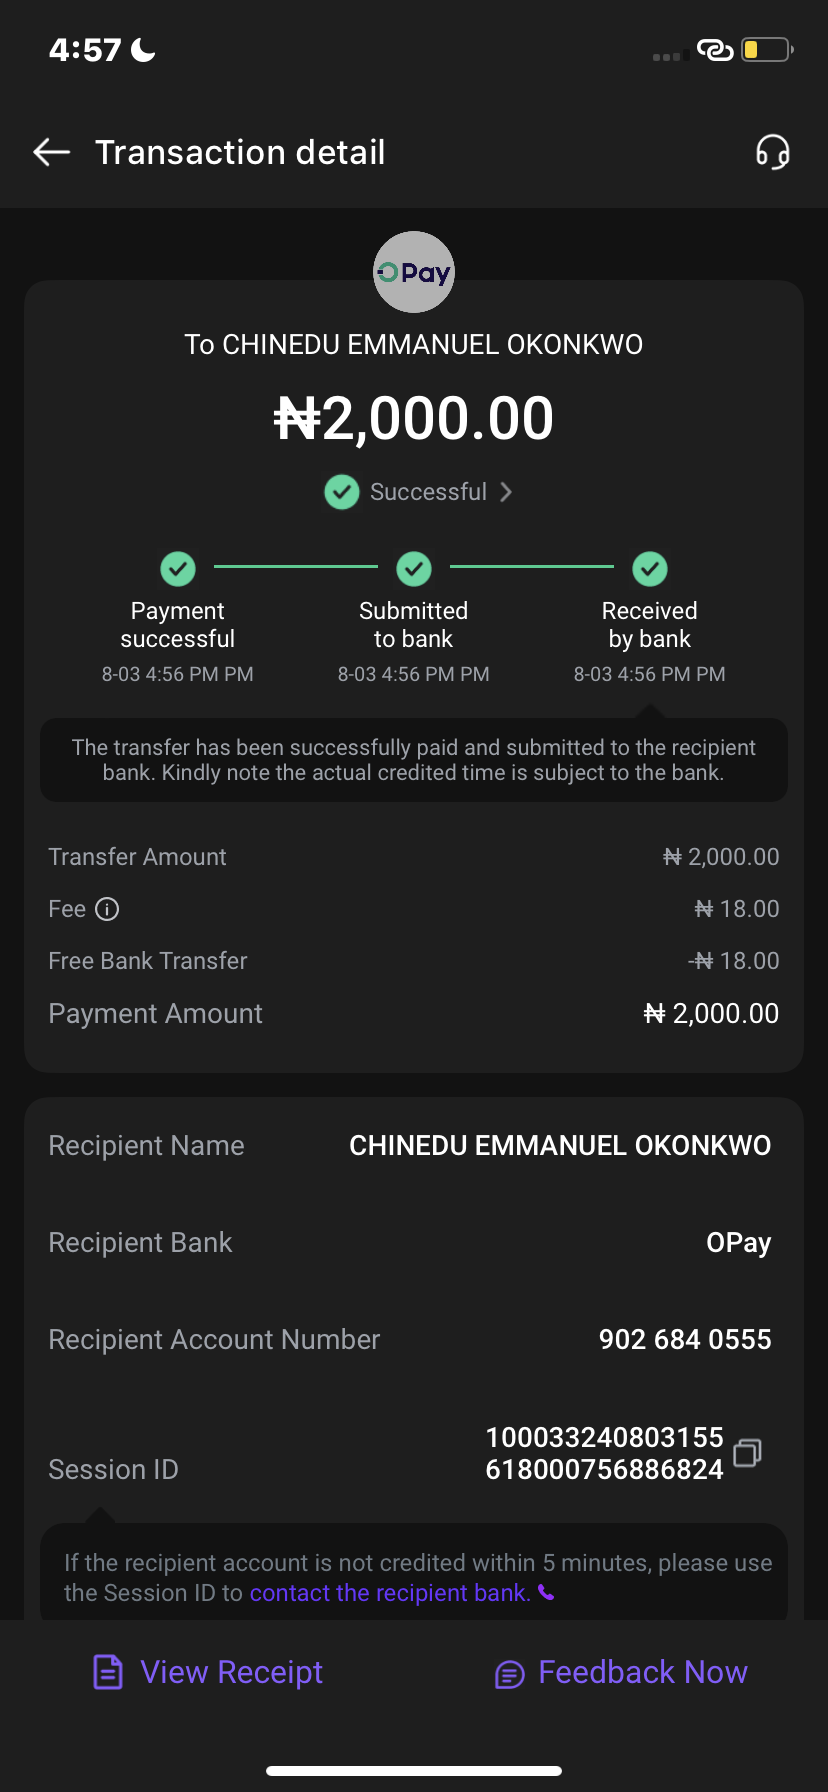
Task: Open customer support headset icon
Action: click(772, 152)
